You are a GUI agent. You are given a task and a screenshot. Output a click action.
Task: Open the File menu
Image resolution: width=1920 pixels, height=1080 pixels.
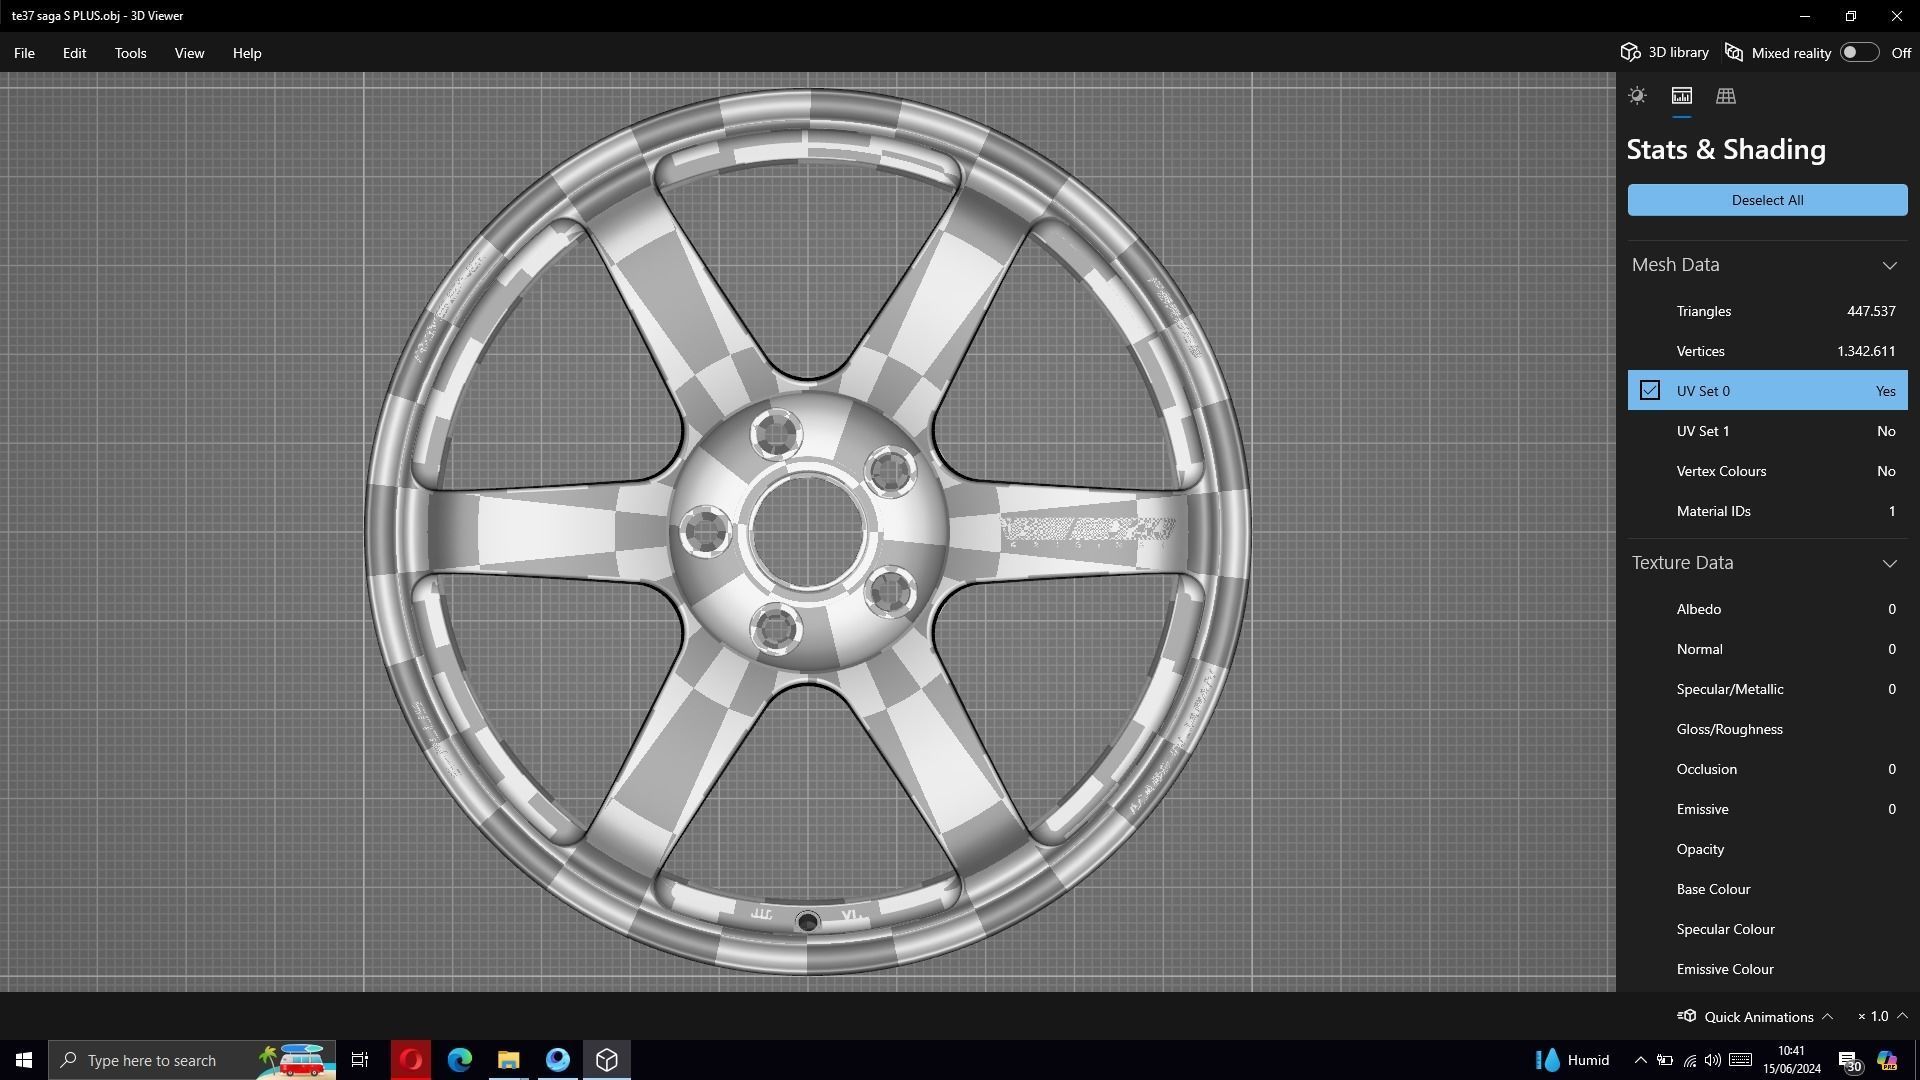pyautogui.click(x=24, y=53)
